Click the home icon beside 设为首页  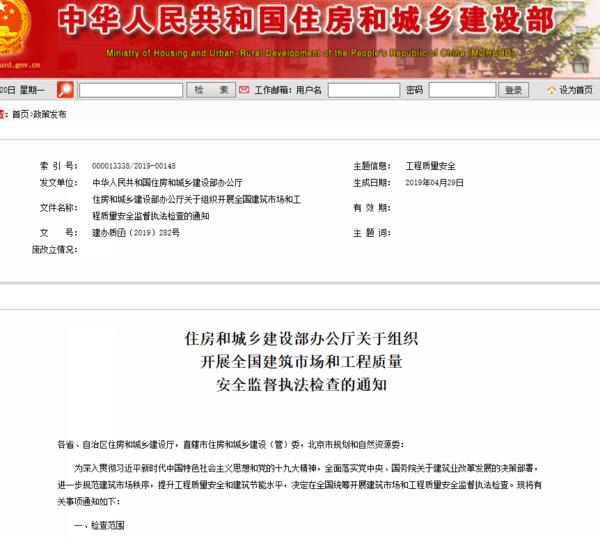coord(551,90)
